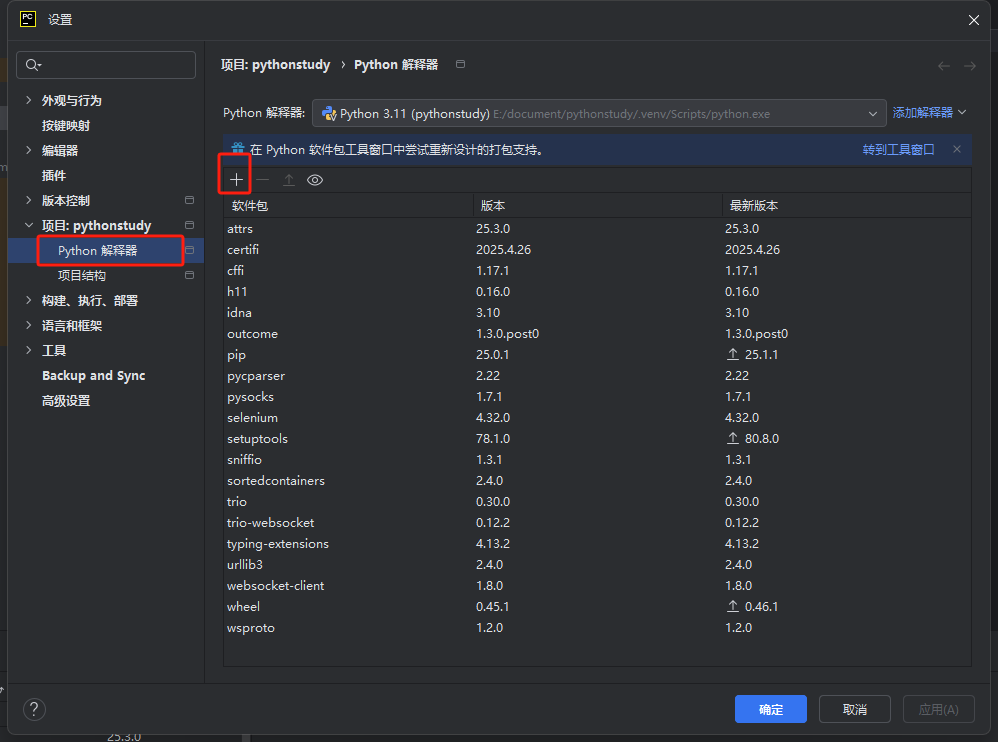The image size is (998, 742).
Task: Expand the 工具 section
Action: click(29, 350)
